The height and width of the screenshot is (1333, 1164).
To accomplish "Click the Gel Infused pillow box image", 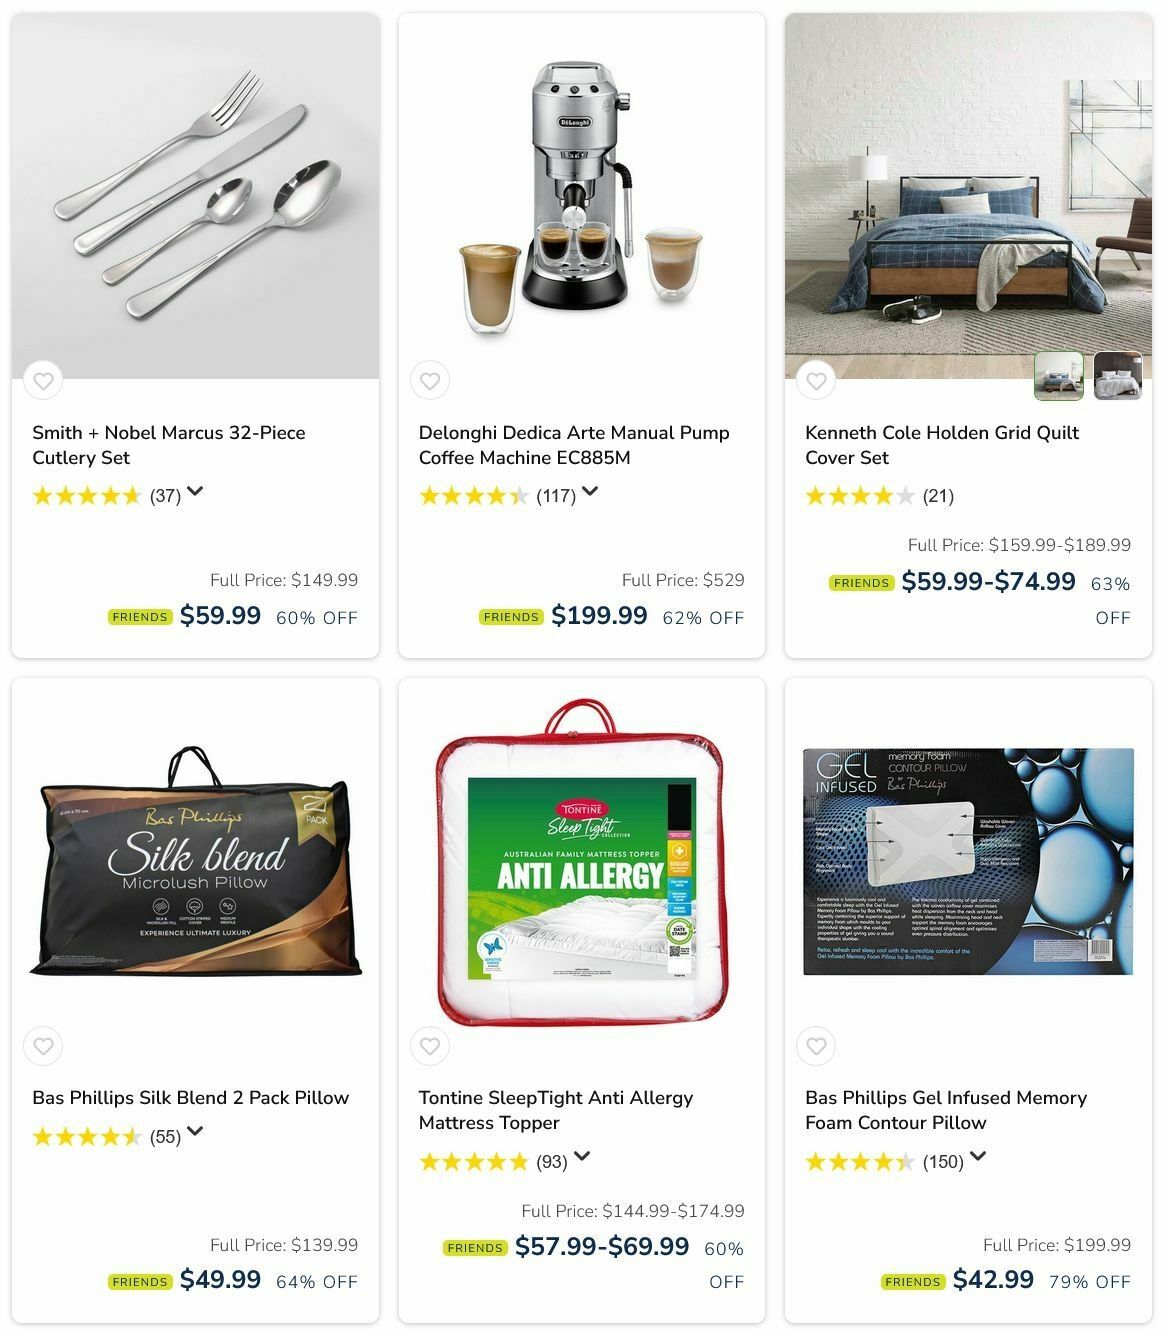I will (968, 861).
